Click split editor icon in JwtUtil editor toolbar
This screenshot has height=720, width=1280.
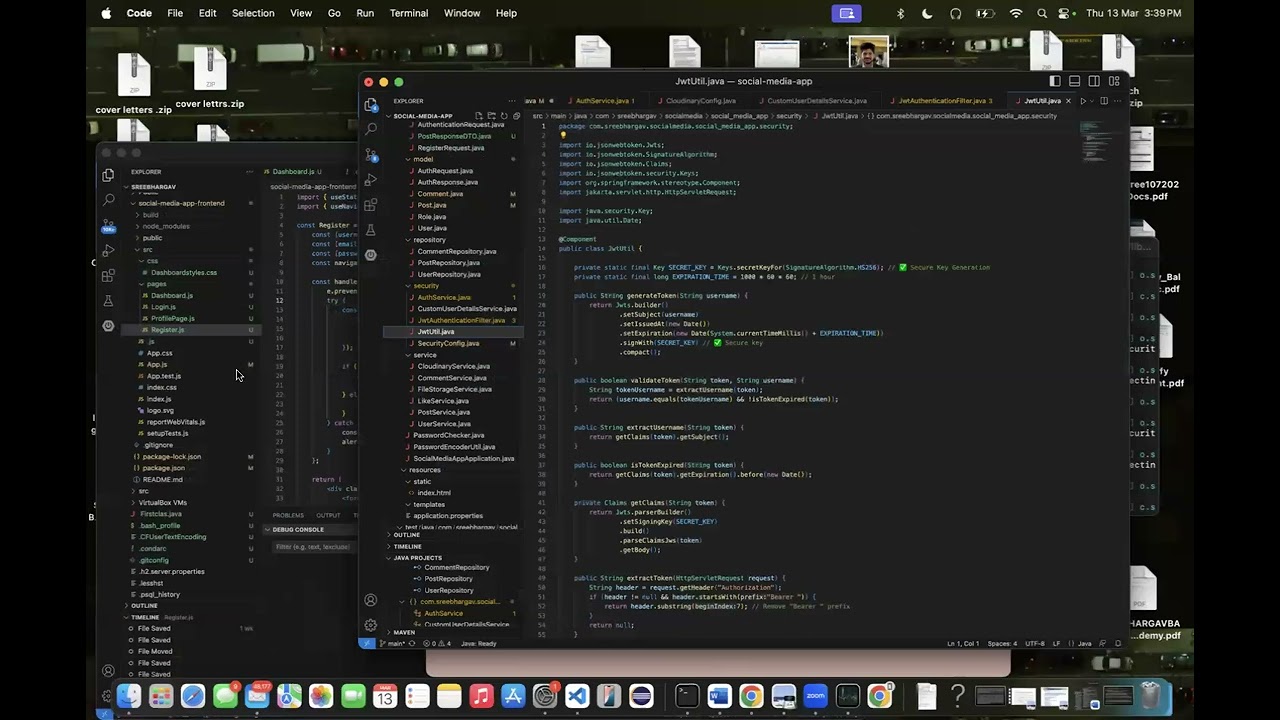pyautogui.click(x=1104, y=101)
